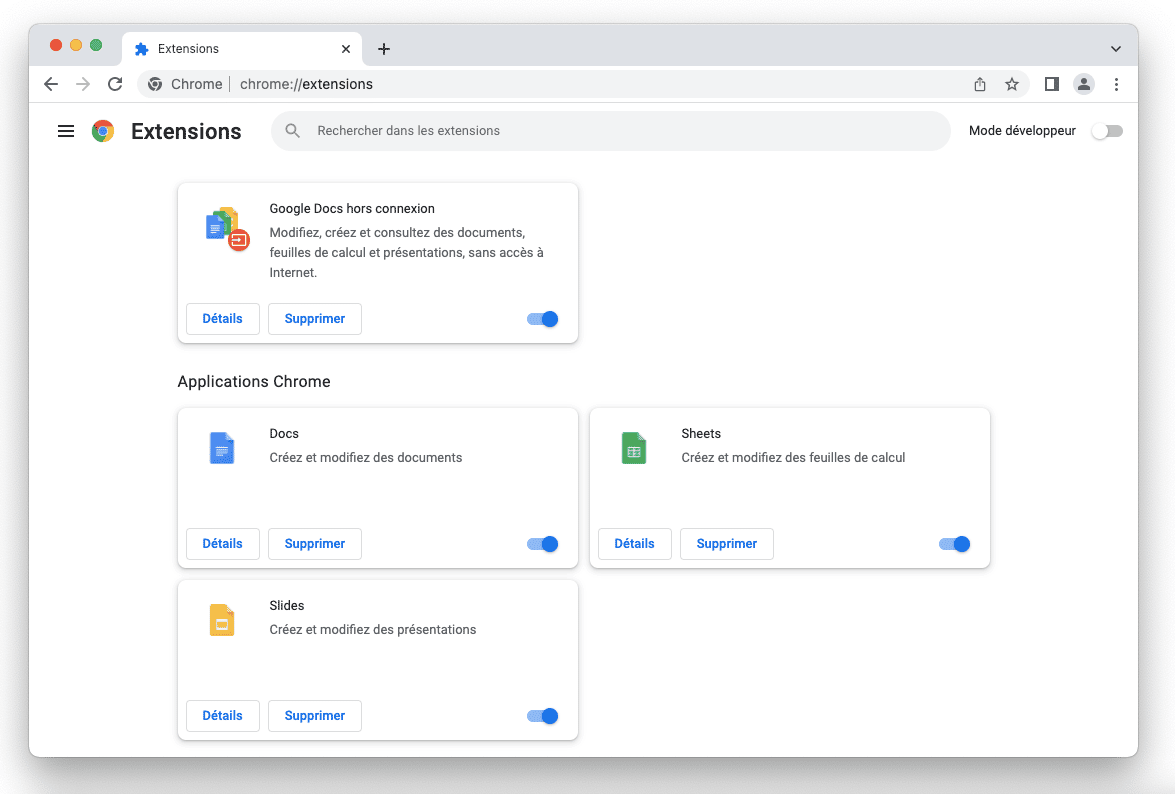Expand the tab search chevron
1175x794 pixels.
1116,49
